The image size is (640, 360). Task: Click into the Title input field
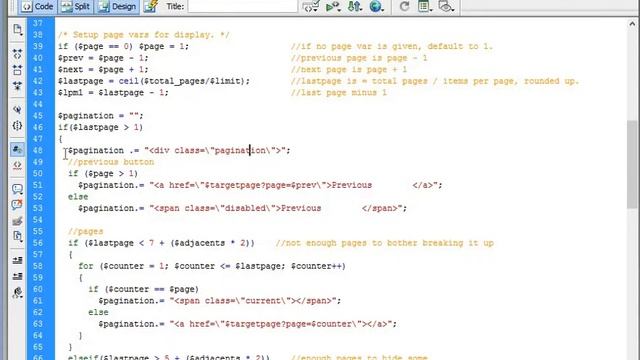(242, 7)
